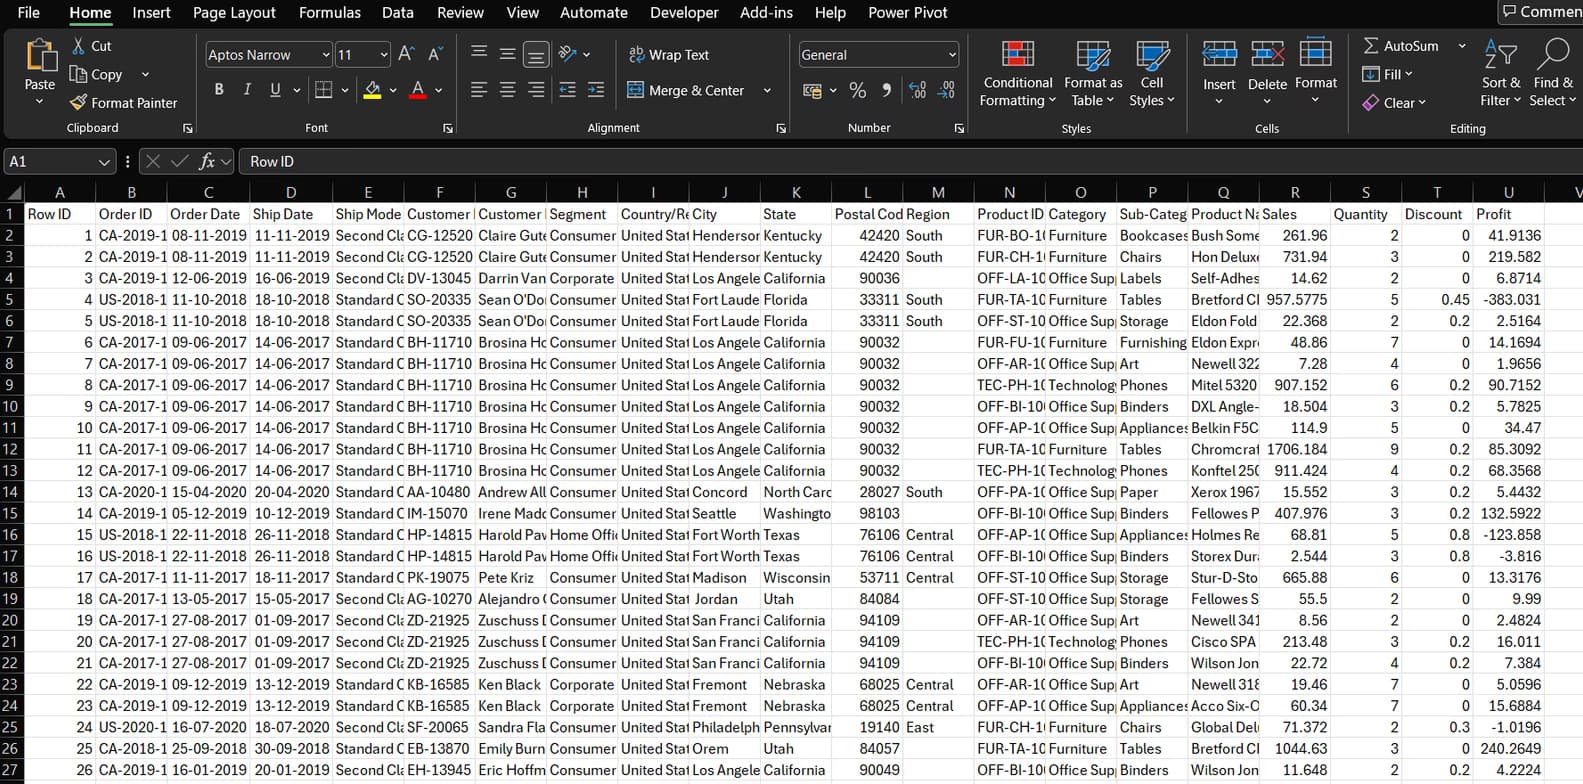This screenshot has width=1583, height=784.
Task: Decrease font size with smaller A icon
Action: [435, 54]
